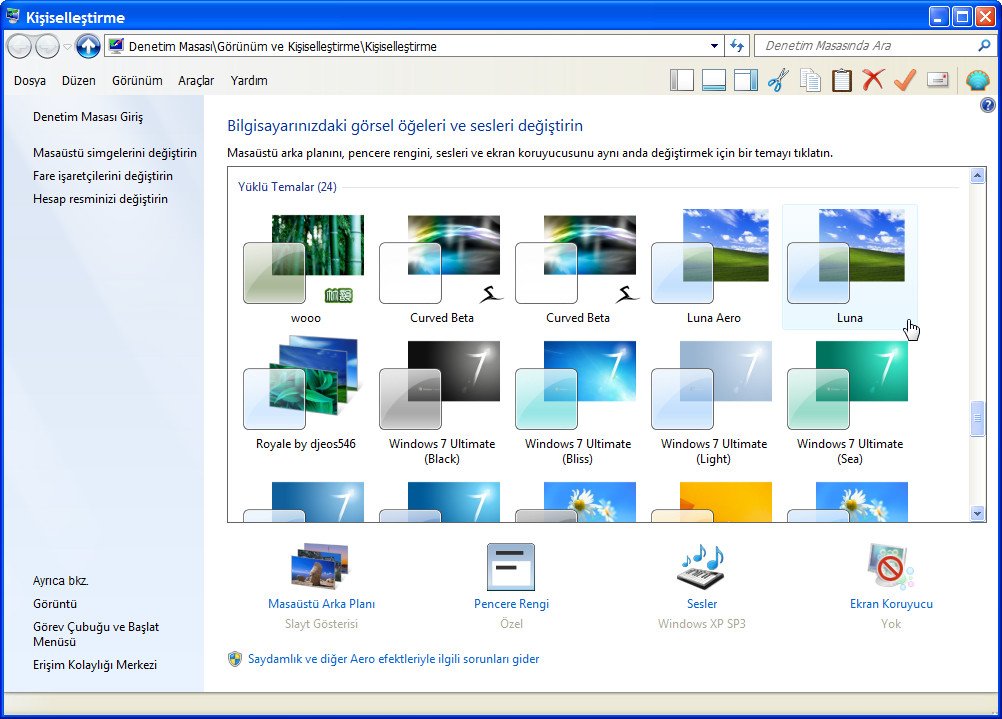Go back using the Back arrow button
1002x719 pixels.
point(19,46)
